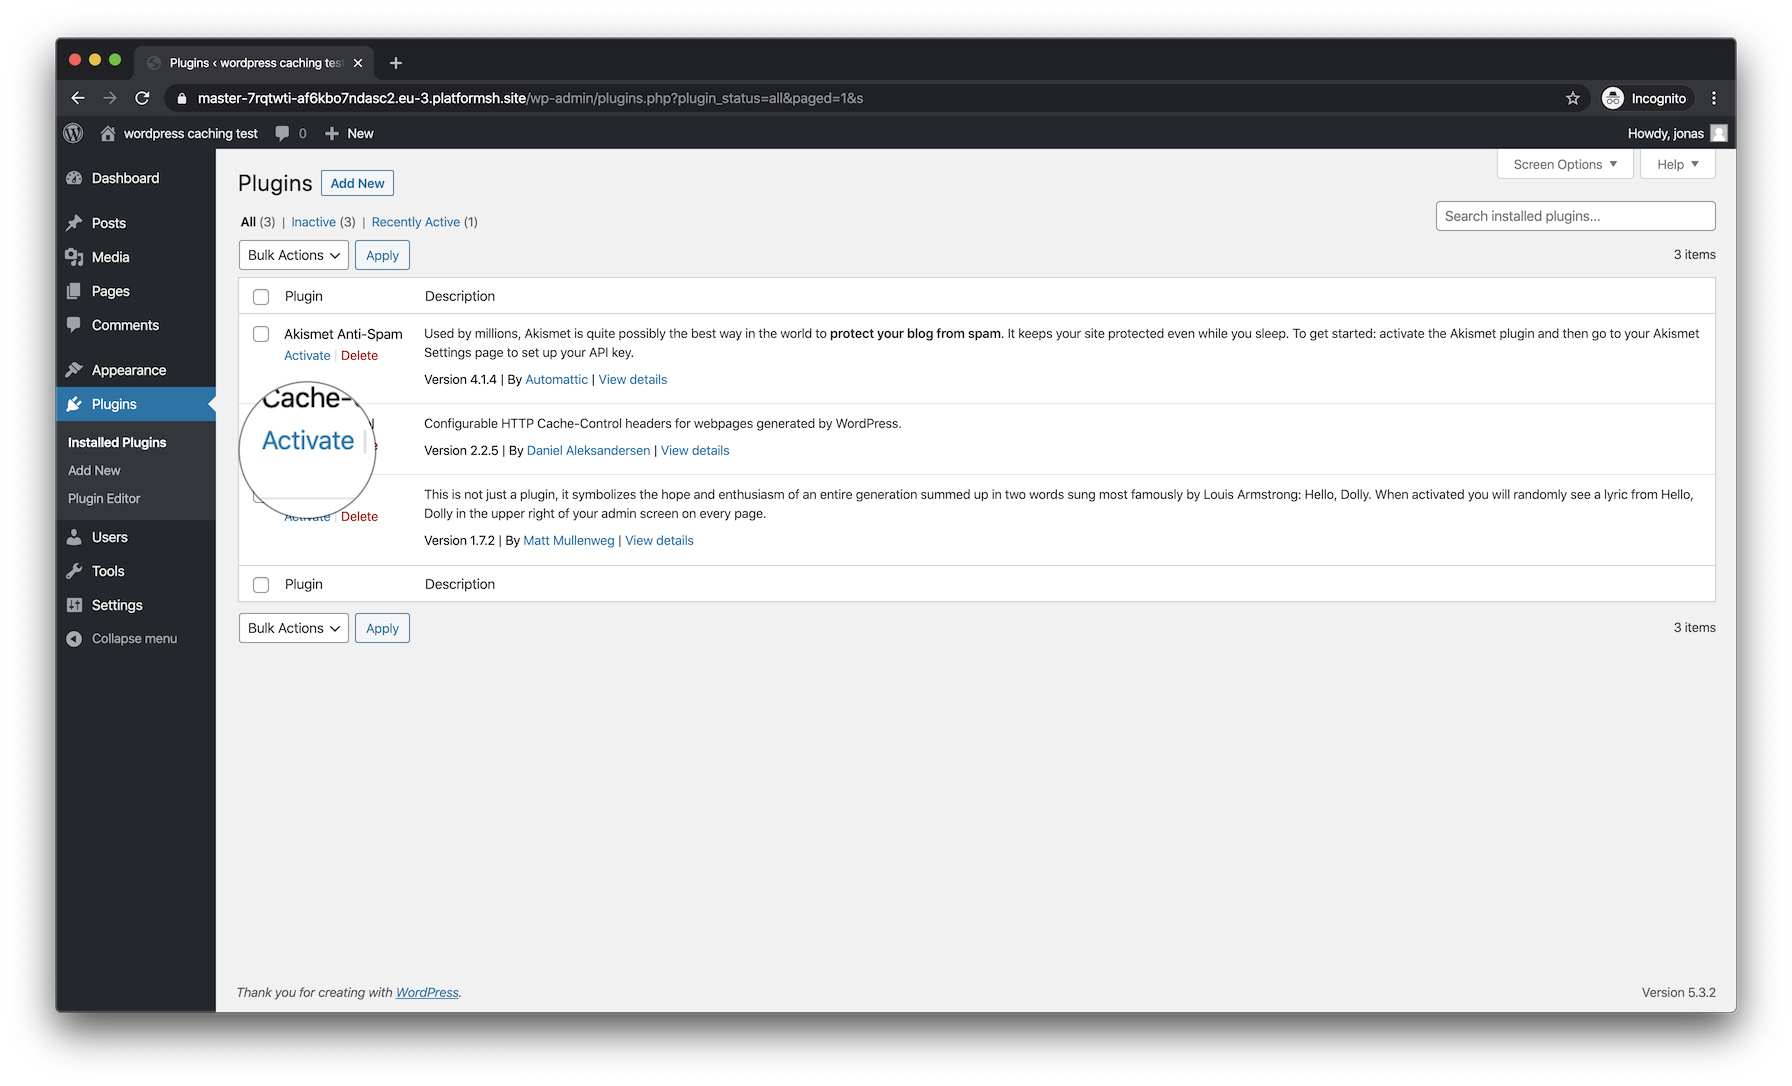
Task: Click the Add New button beside Plugins heading
Action: point(357,183)
